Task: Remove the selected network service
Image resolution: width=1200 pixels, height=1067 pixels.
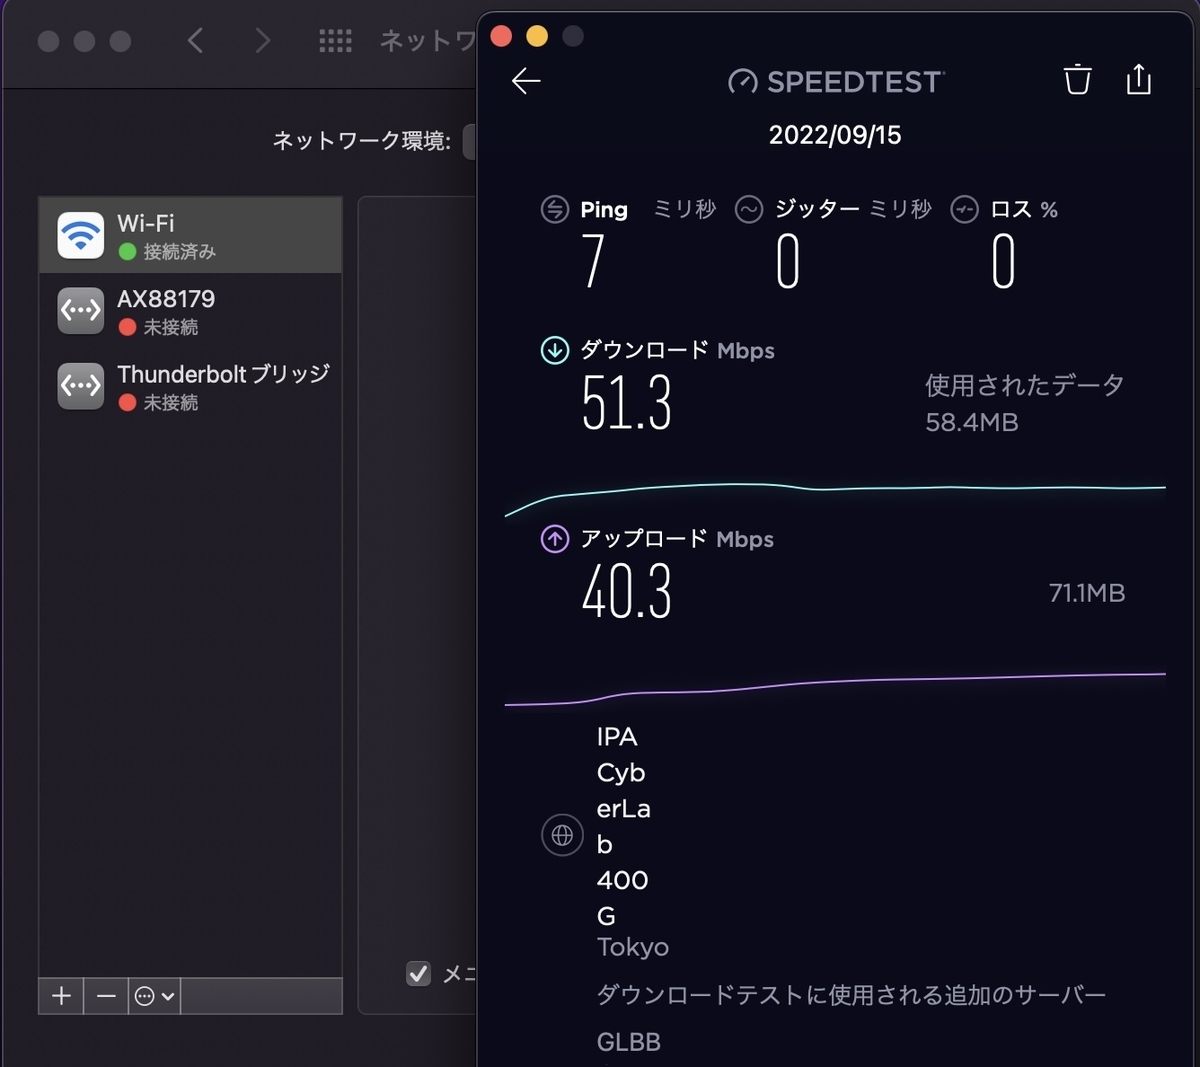Action: (x=106, y=996)
